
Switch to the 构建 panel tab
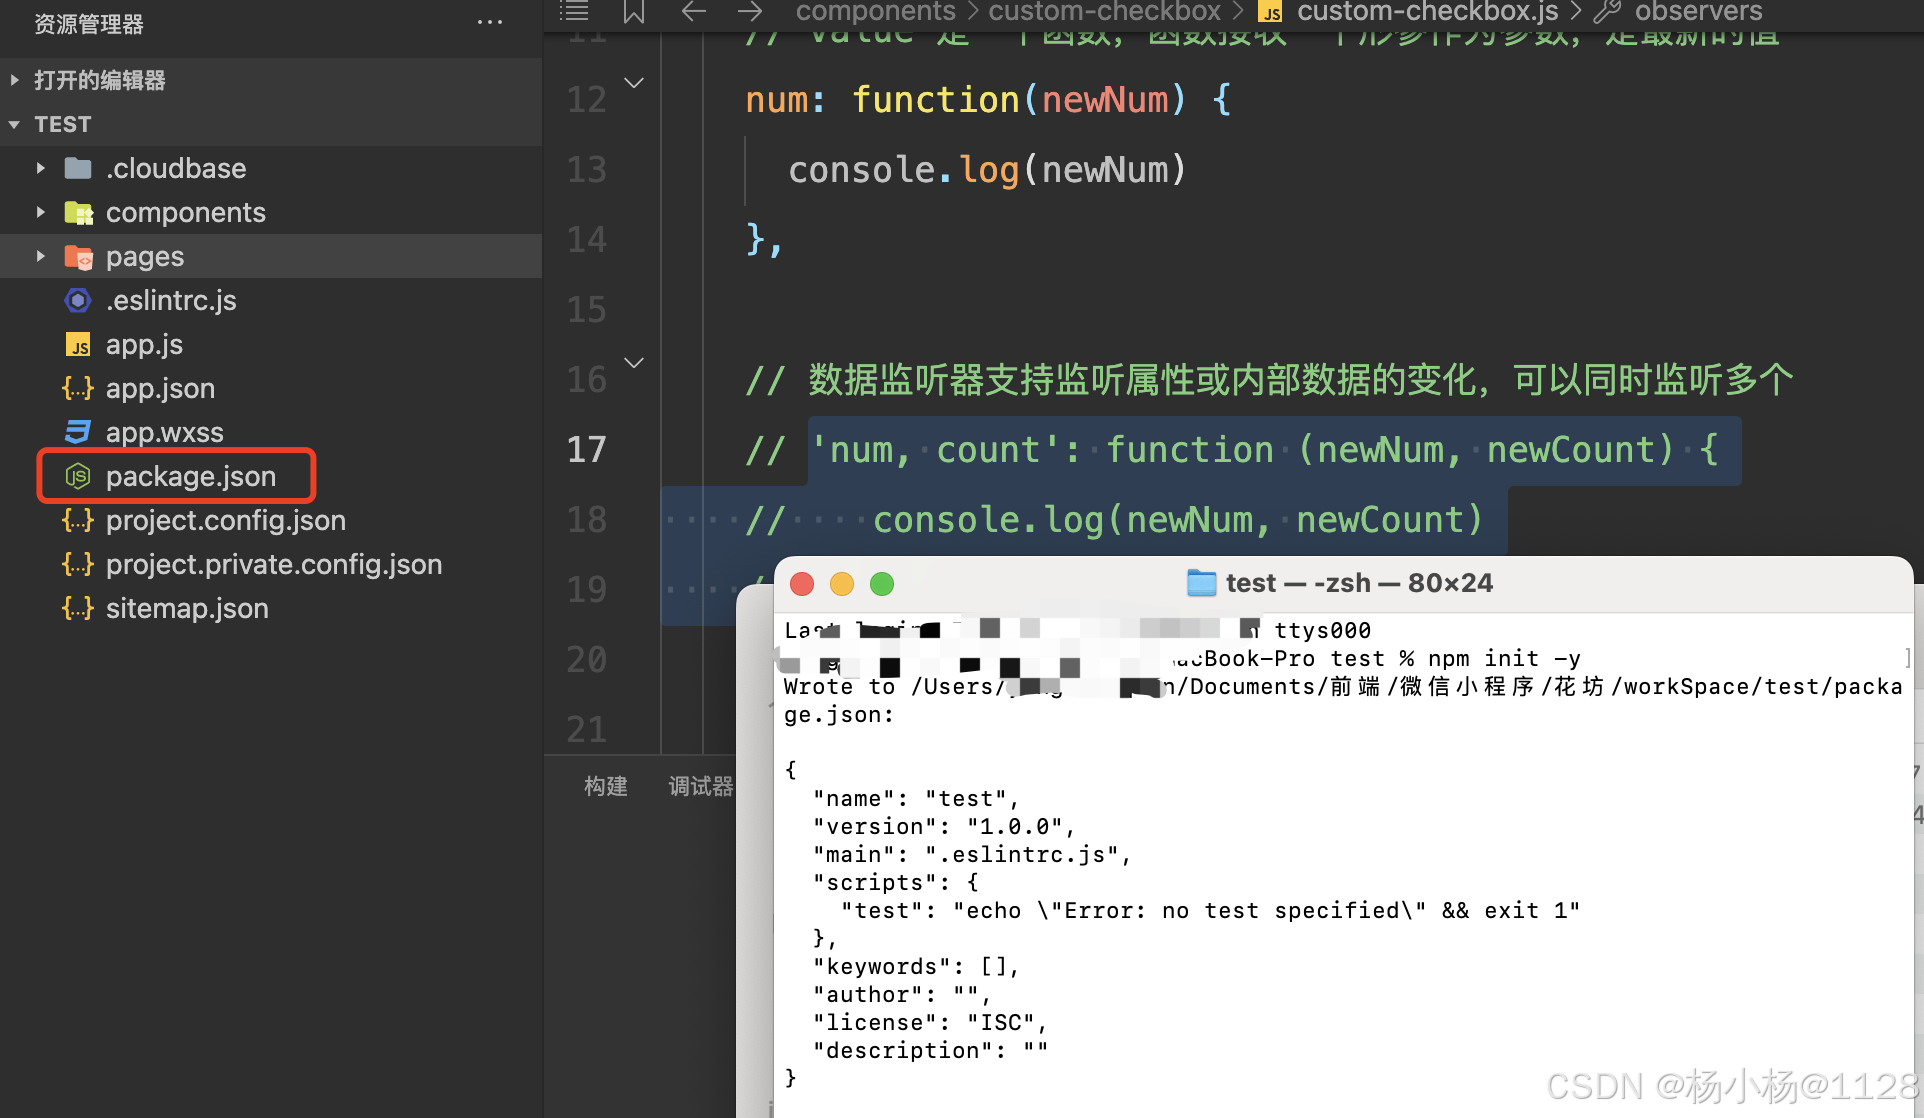[x=606, y=786]
